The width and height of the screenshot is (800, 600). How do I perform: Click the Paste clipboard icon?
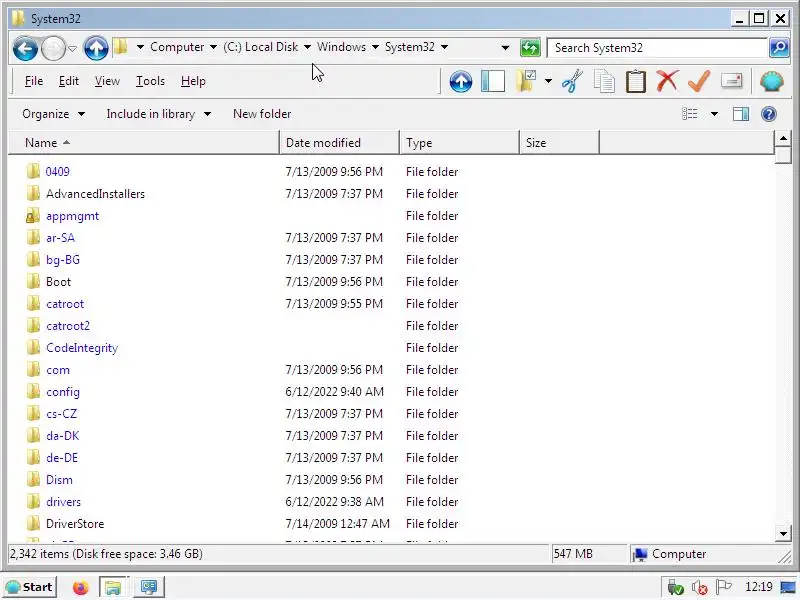point(636,82)
